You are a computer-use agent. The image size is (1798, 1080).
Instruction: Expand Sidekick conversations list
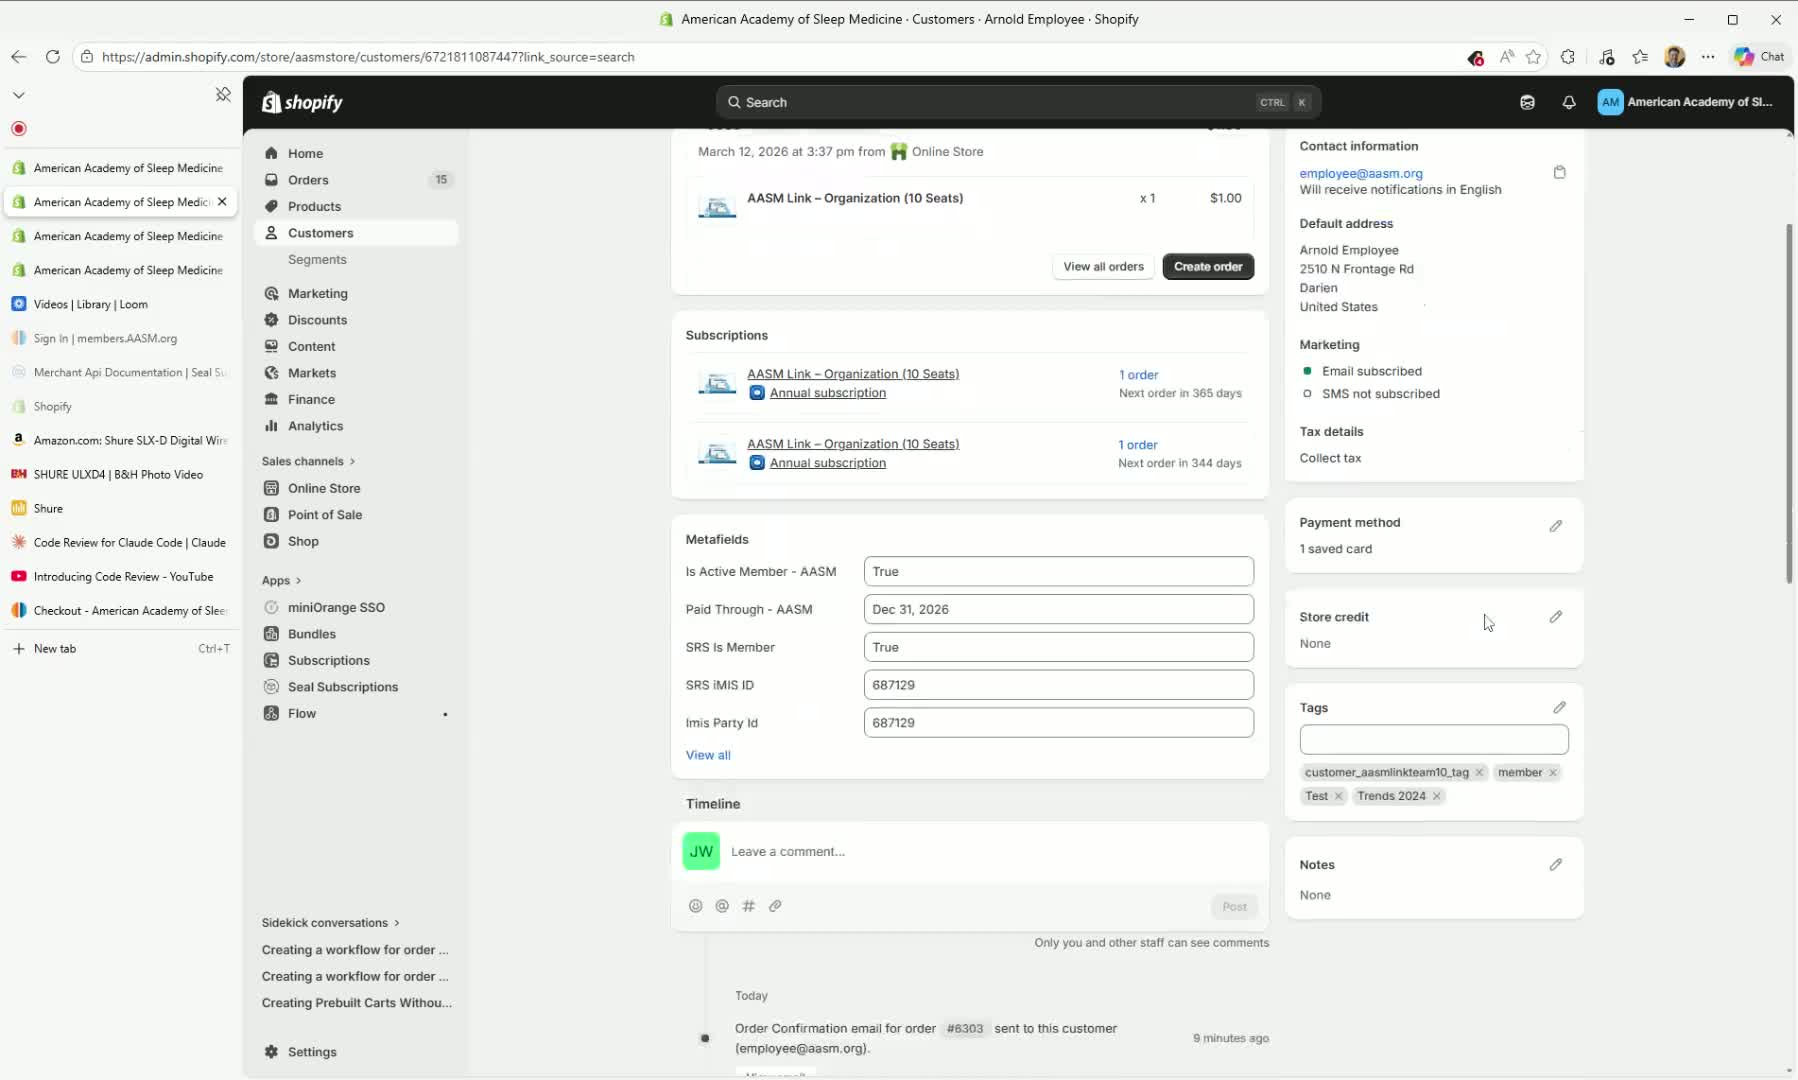click(330, 923)
